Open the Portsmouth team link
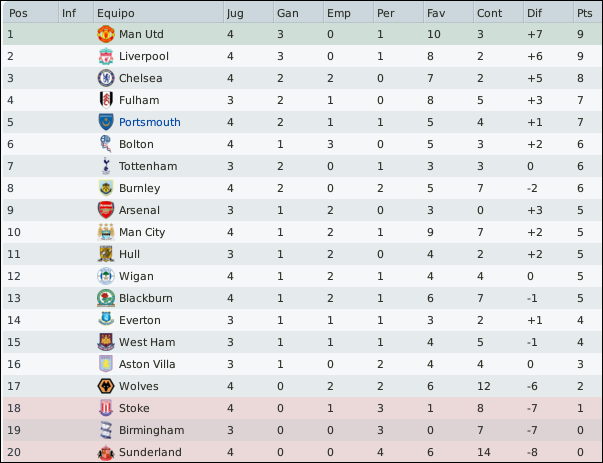The image size is (603, 463). [x=150, y=122]
